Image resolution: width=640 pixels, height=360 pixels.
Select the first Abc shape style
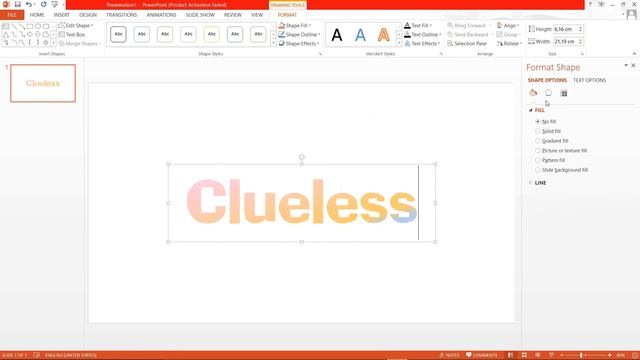(x=118, y=34)
